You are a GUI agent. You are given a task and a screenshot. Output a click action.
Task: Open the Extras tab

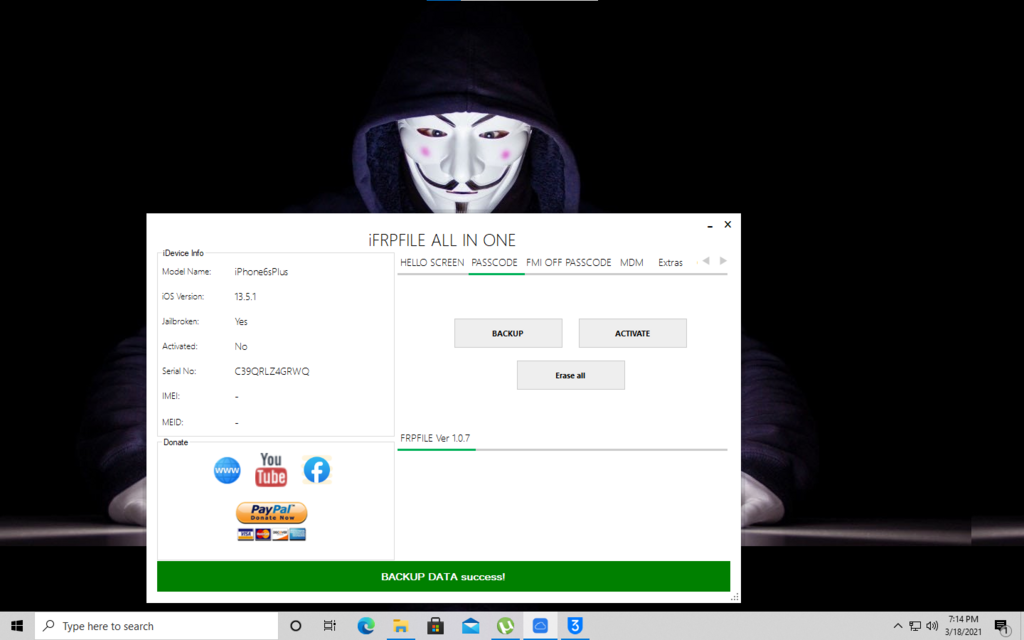pos(670,263)
